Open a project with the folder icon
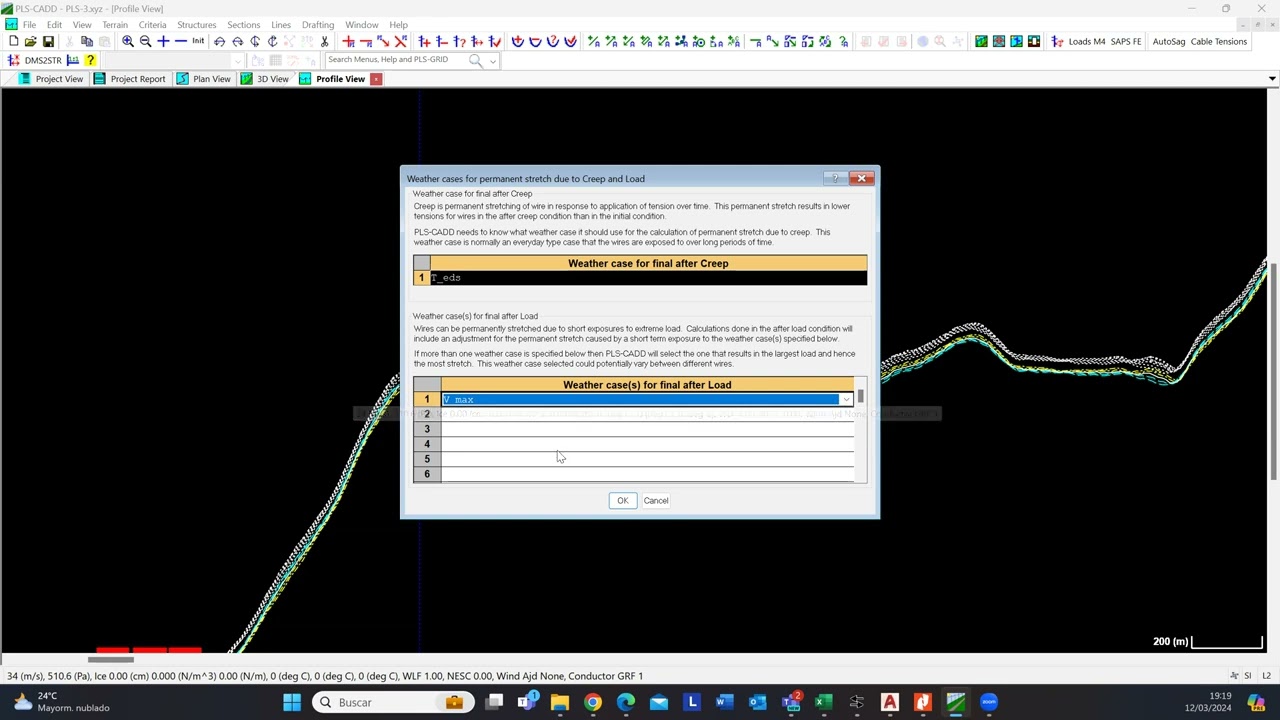 30,41
